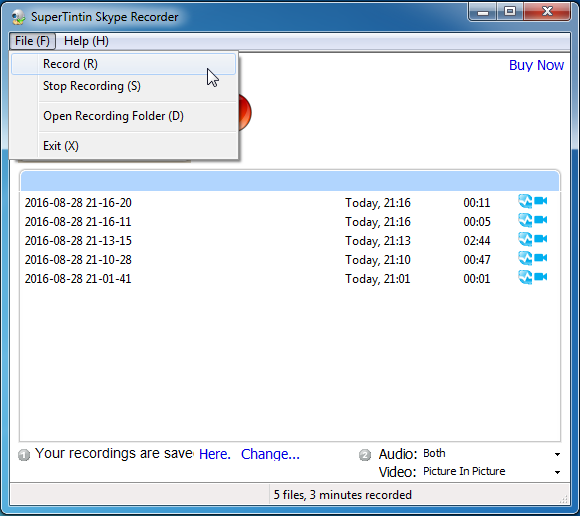Click the duration value 00:11
580x516 pixels.
click(476, 203)
